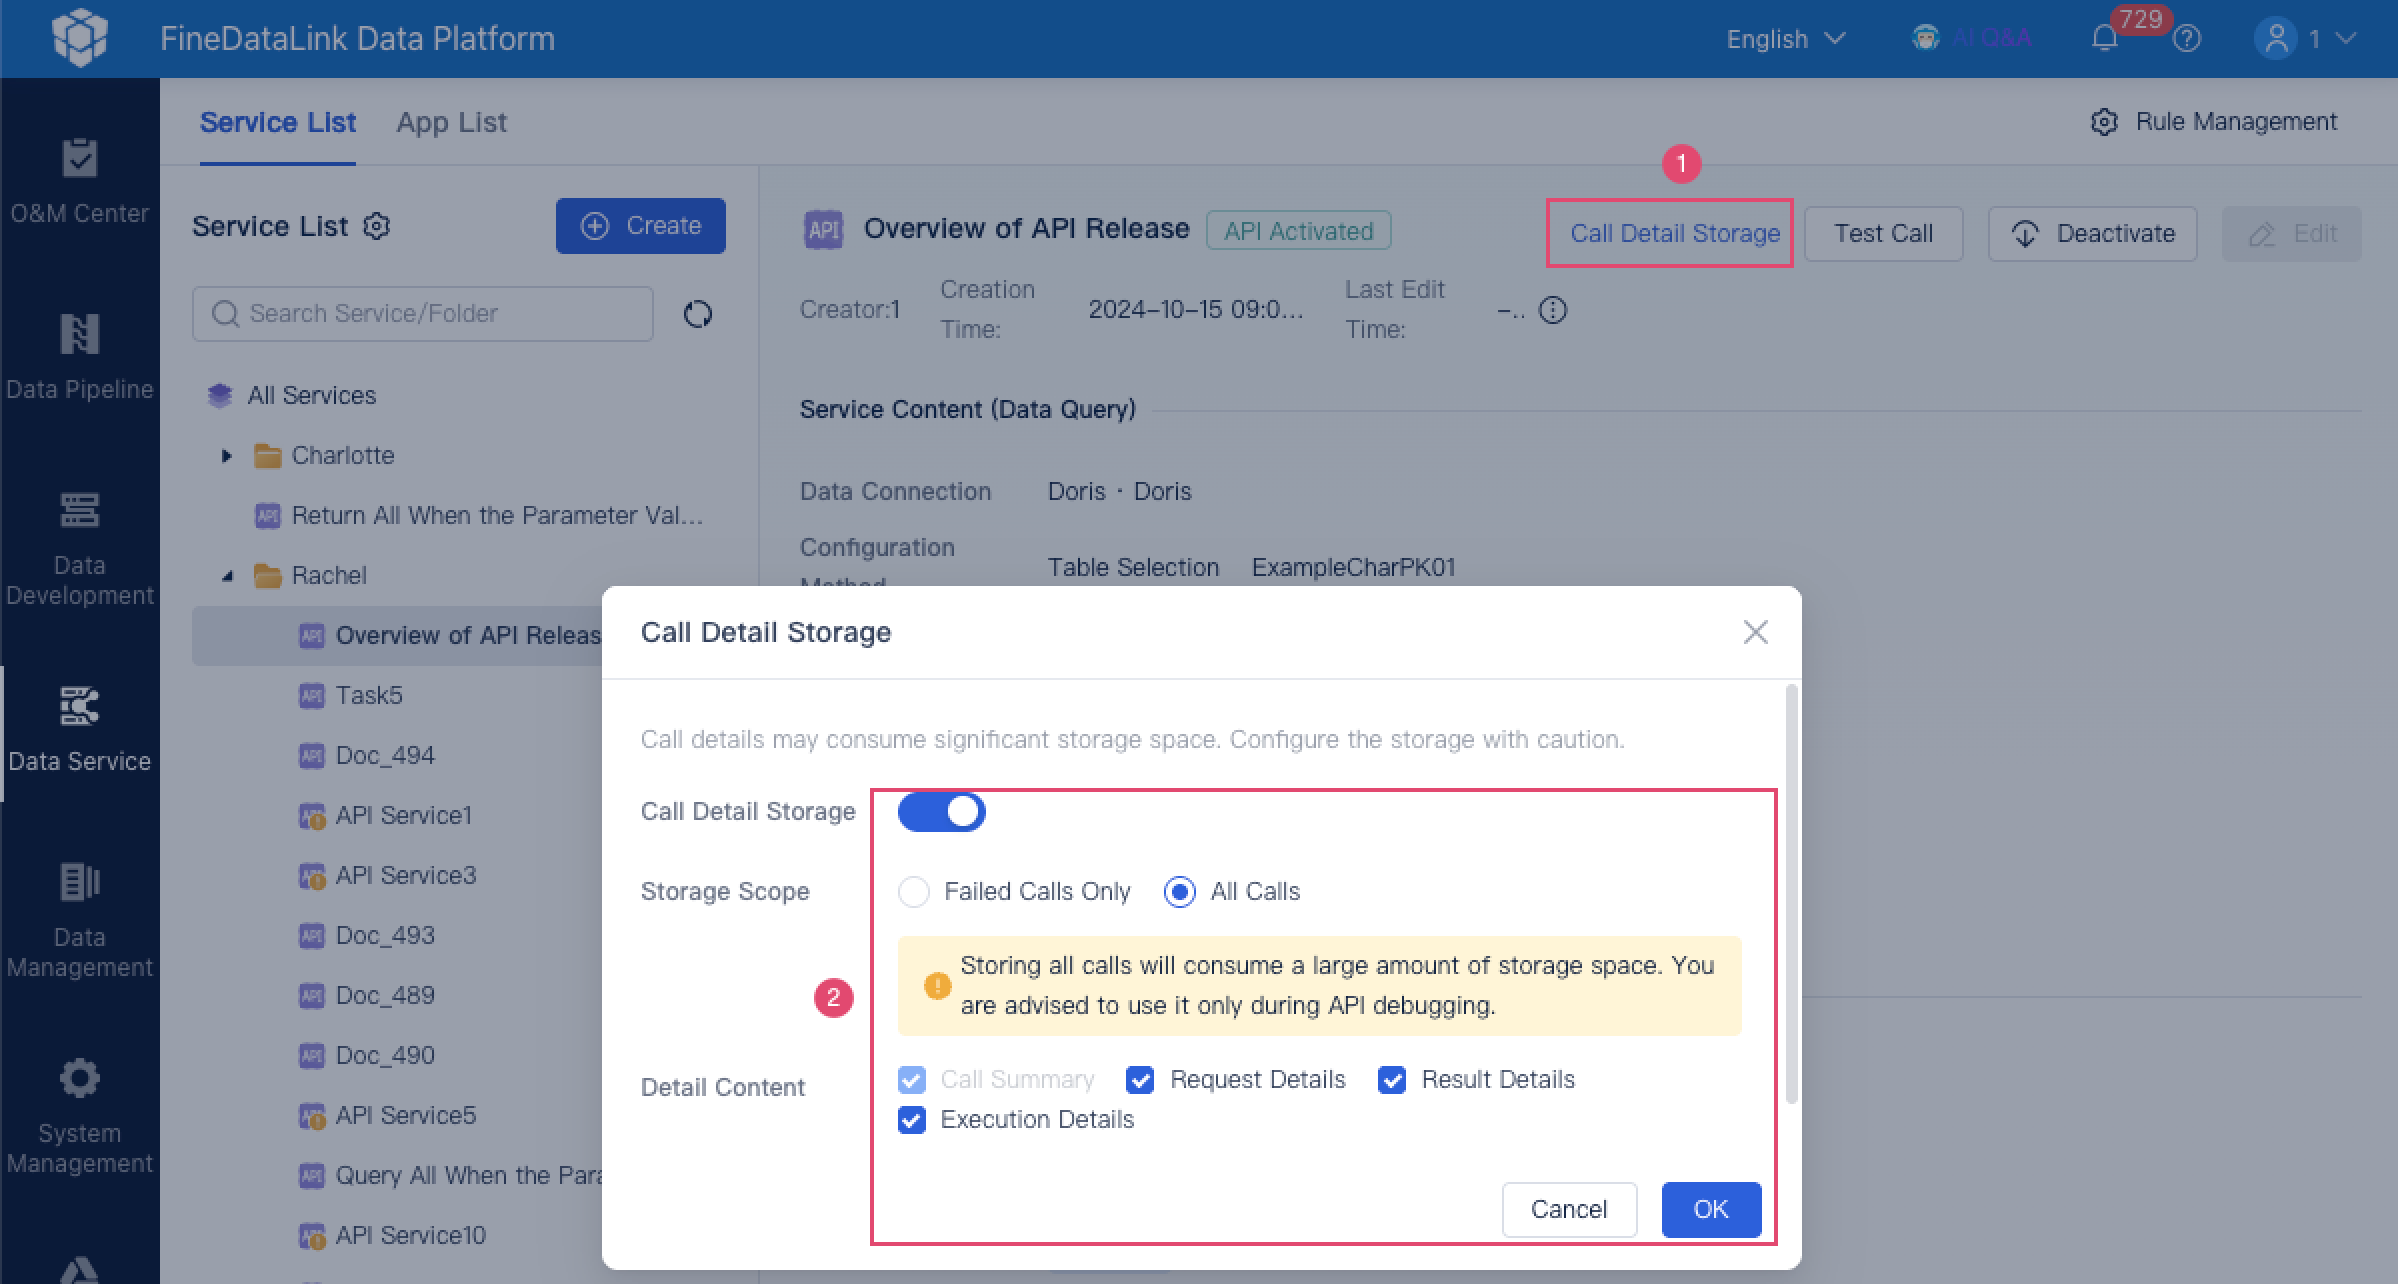Image resolution: width=2398 pixels, height=1284 pixels.
Task: Toggle the Call Detail Storage switch
Action: (x=941, y=811)
